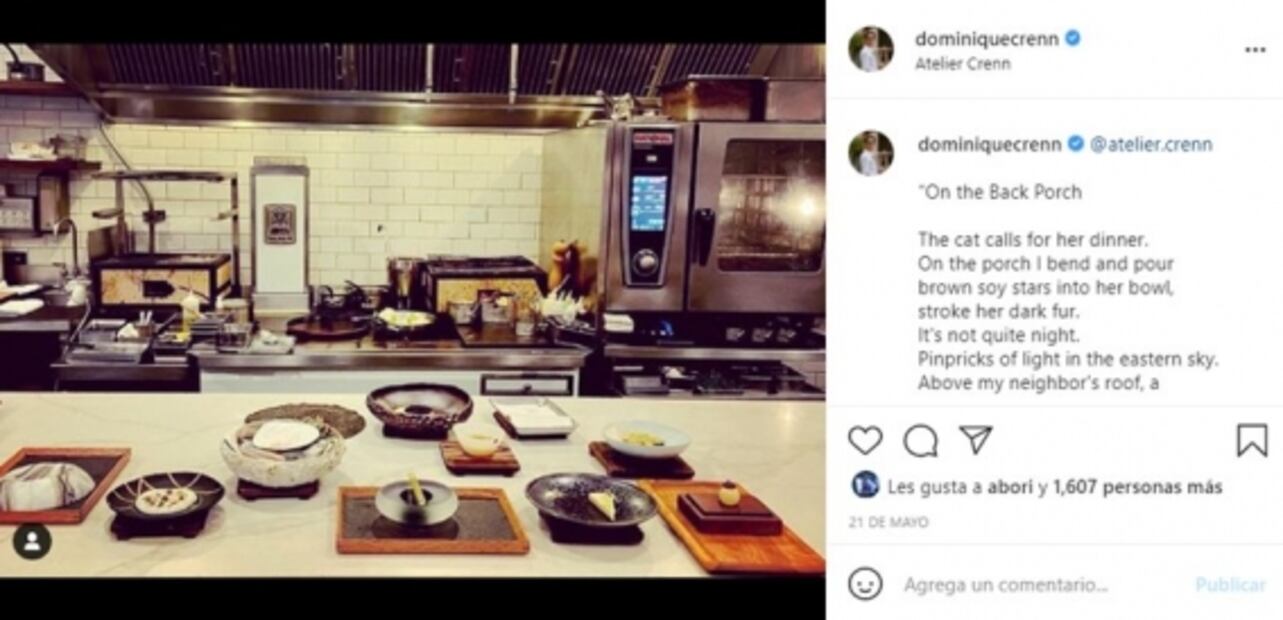View tagged people icon on the photo
The height and width of the screenshot is (620, 1283).
point(32,542)
